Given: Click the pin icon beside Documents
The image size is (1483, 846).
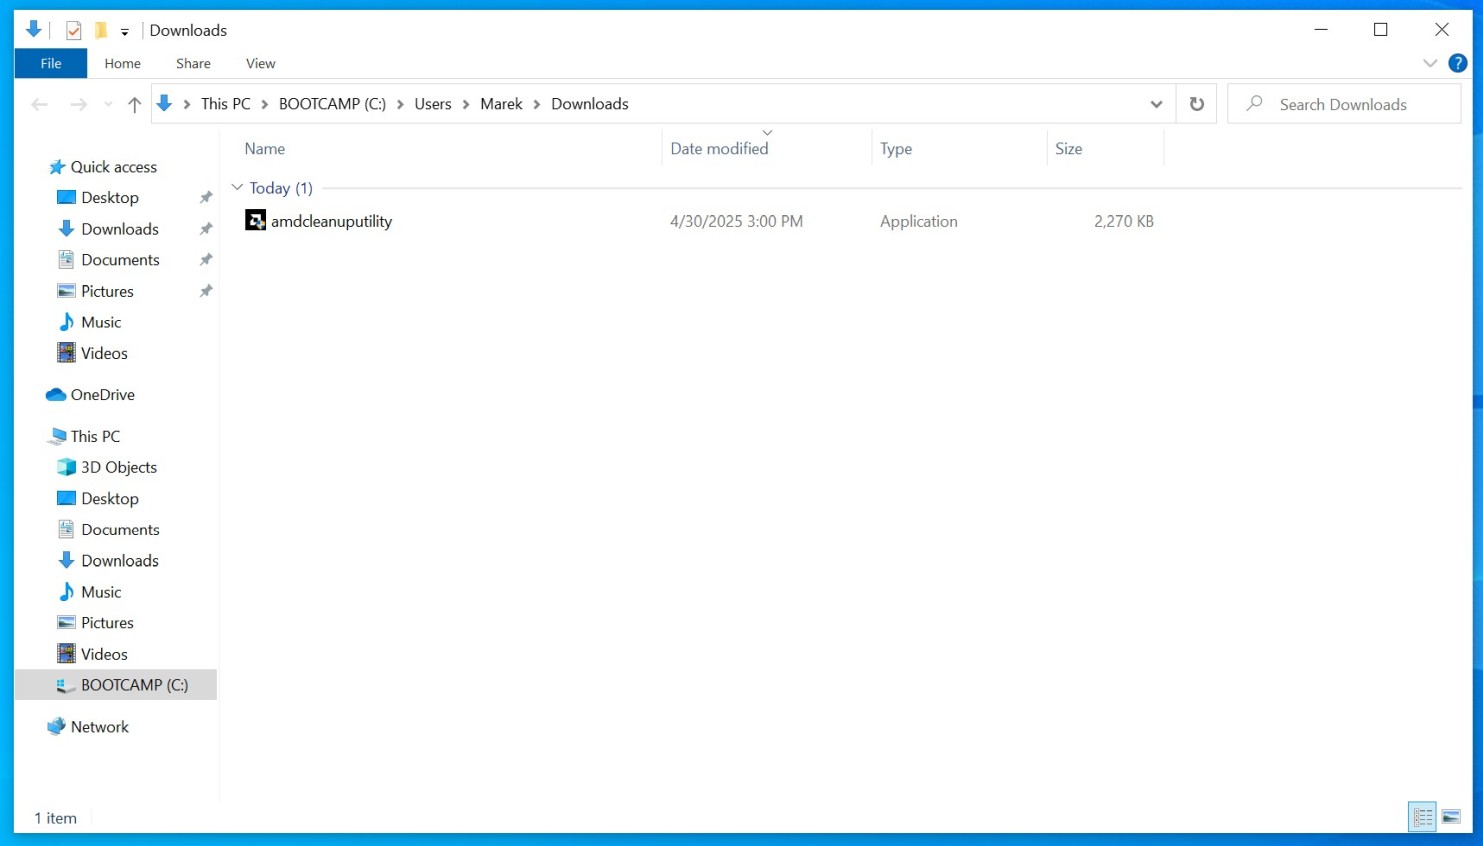Looking at the screenshot, I should (x=206, y=260).
